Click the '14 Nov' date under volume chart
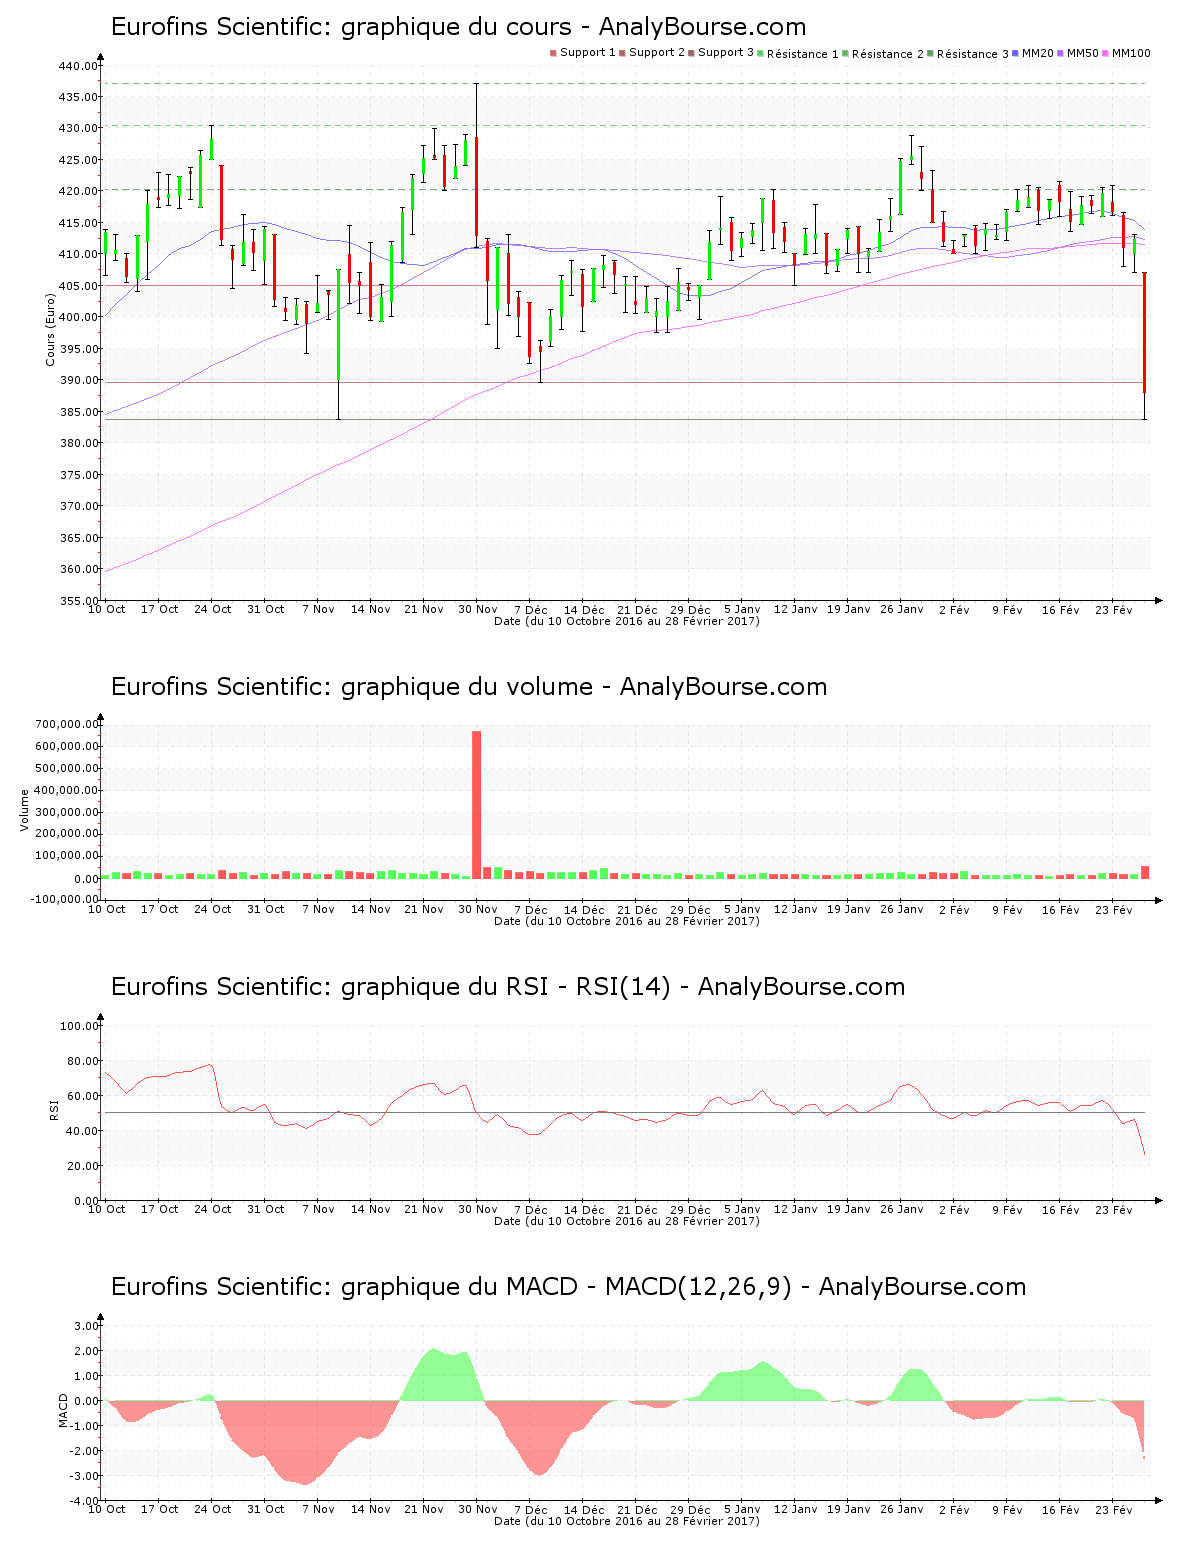This screenshot has width=1200, height=1550. pyautogui.click(x=371, y=910)
